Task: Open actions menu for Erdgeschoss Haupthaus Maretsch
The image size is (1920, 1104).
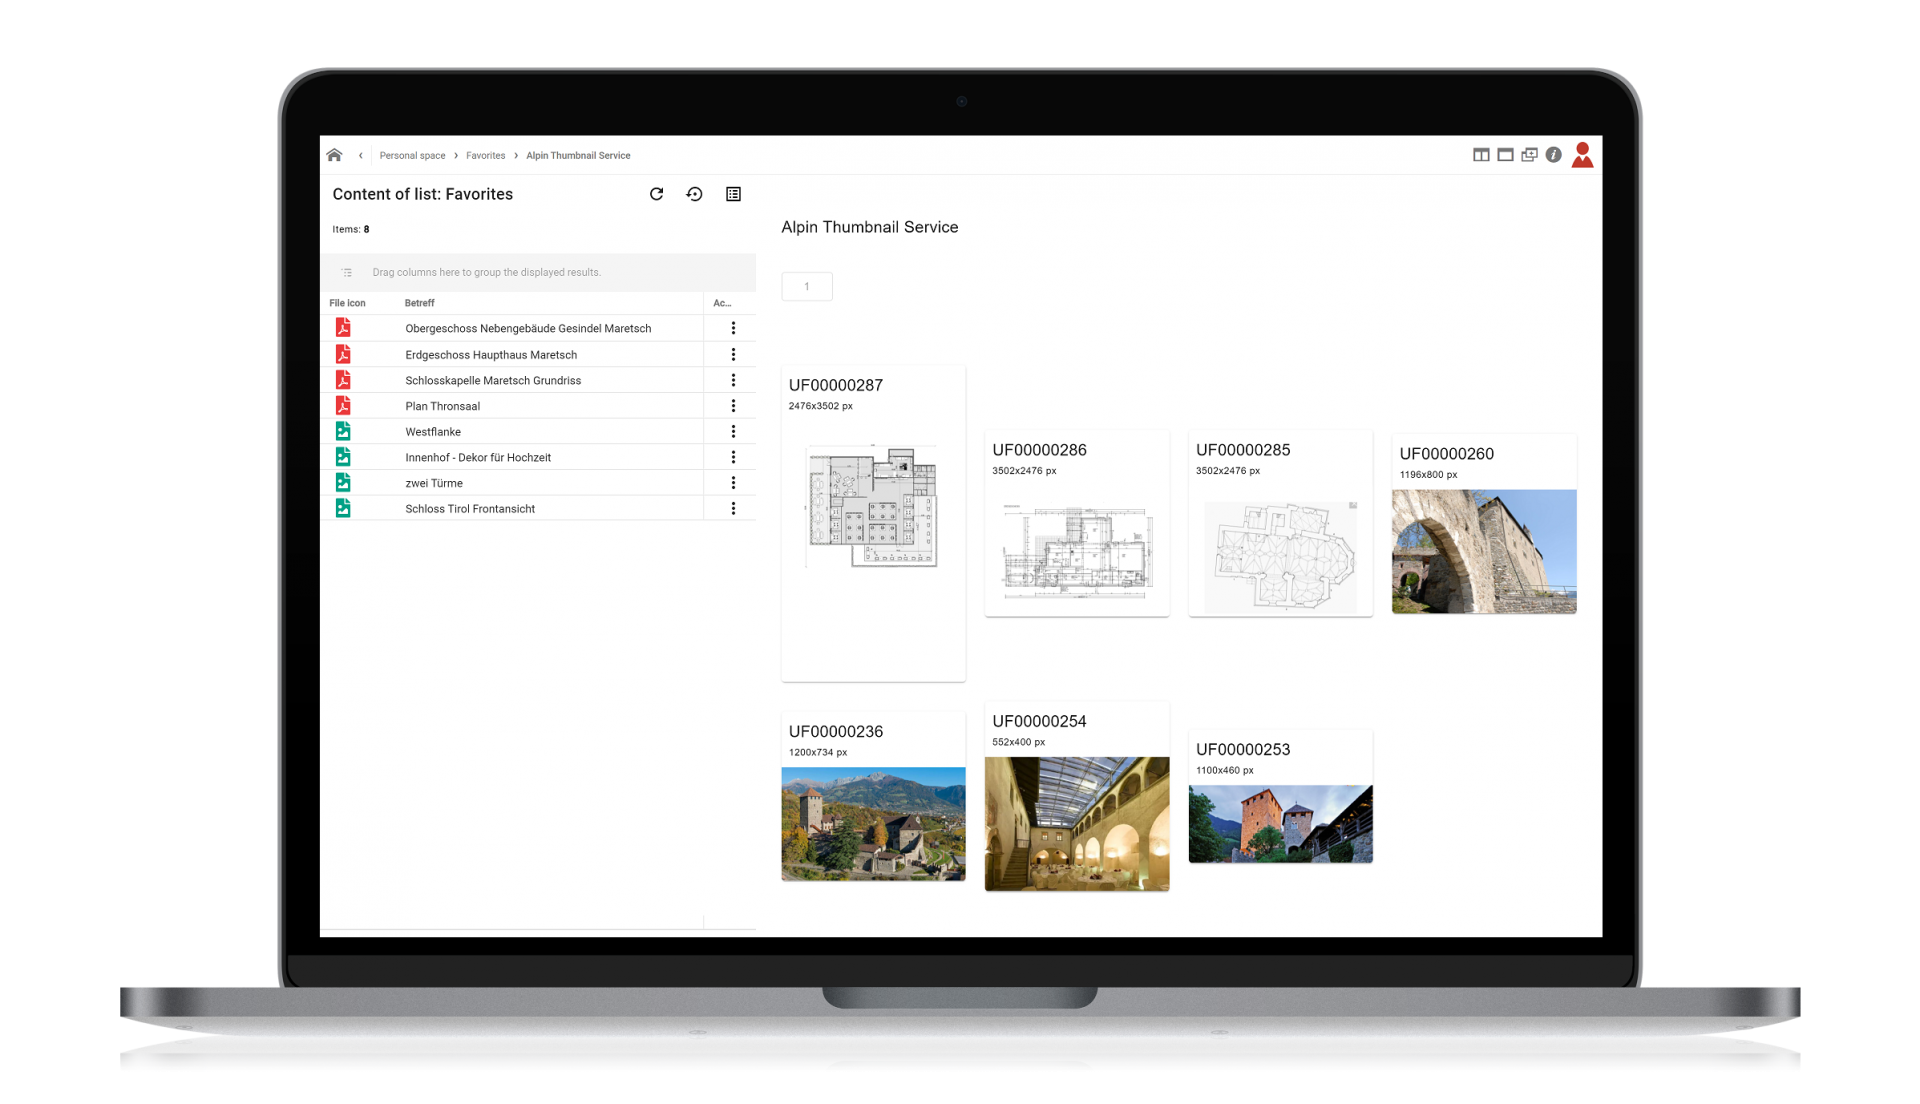Action: pos(733,354)
